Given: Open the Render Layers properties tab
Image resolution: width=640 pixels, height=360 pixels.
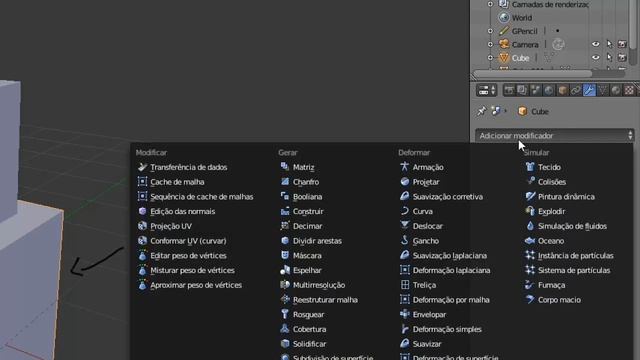Looking at the screenshot, I should (522, 90).
